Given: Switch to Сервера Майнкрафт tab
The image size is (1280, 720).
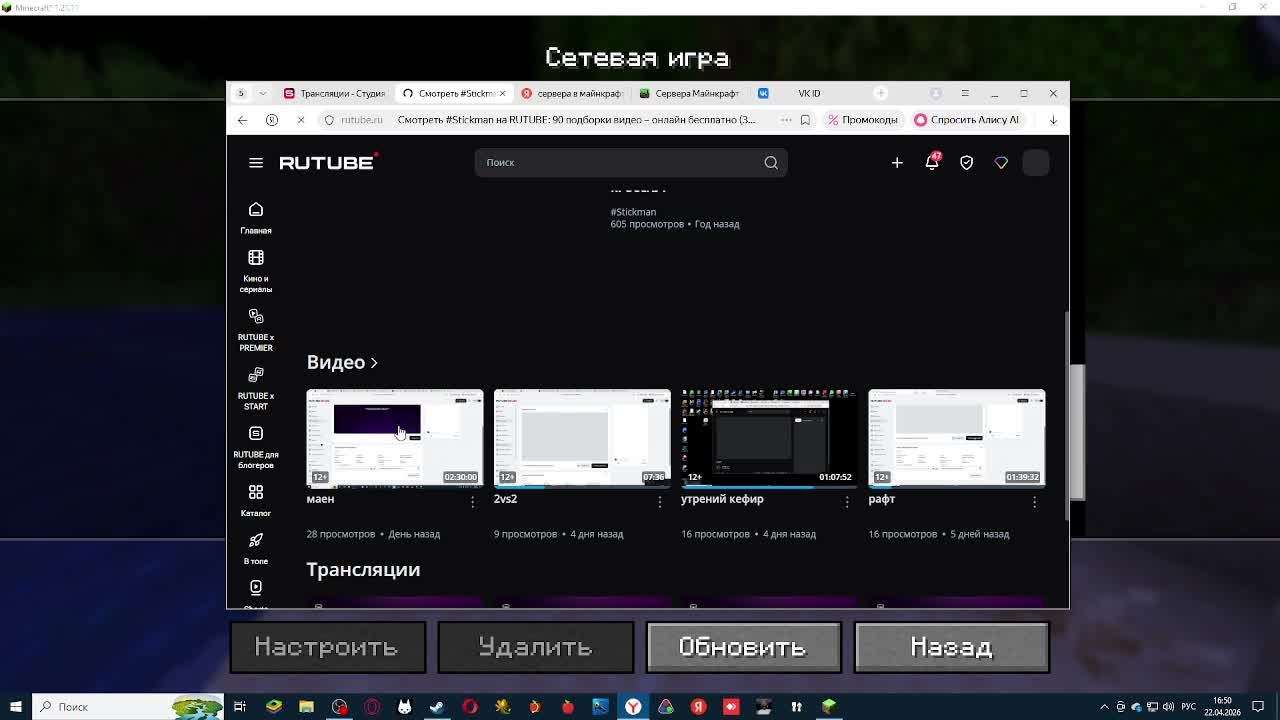Looking at the screenshot, I should (x=690, y=93).
